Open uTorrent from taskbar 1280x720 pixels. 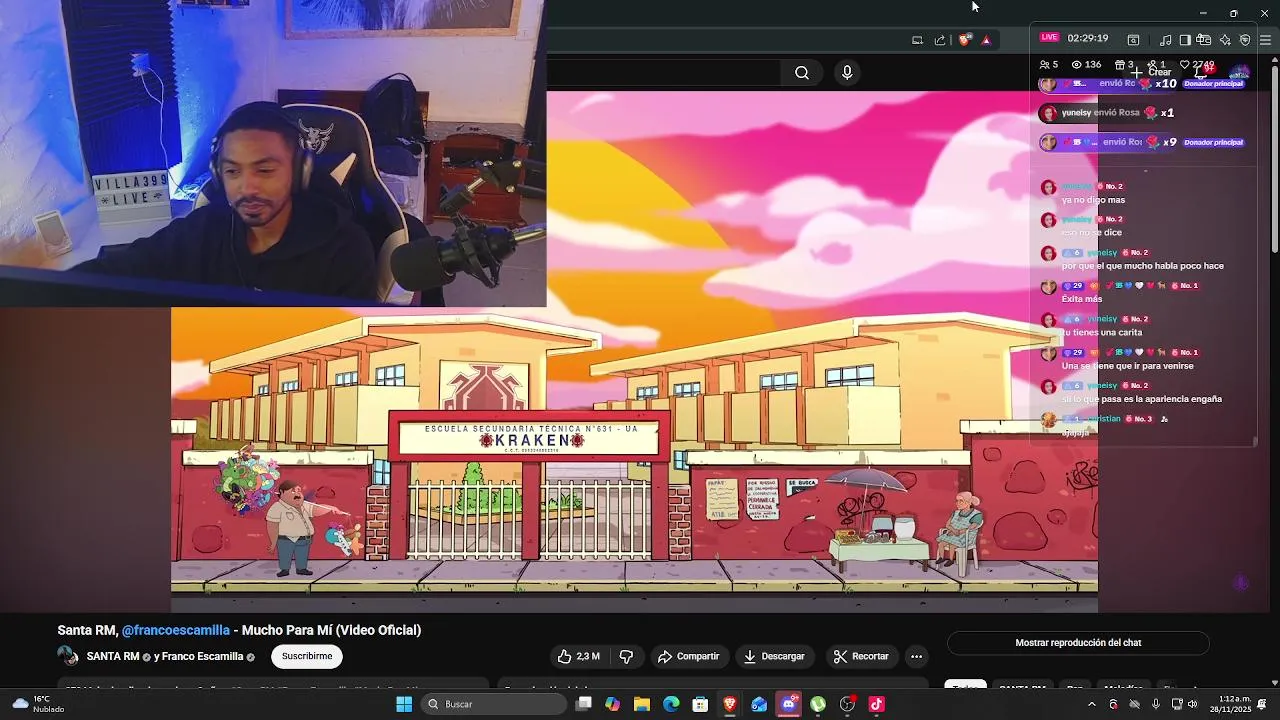[818, 704]
